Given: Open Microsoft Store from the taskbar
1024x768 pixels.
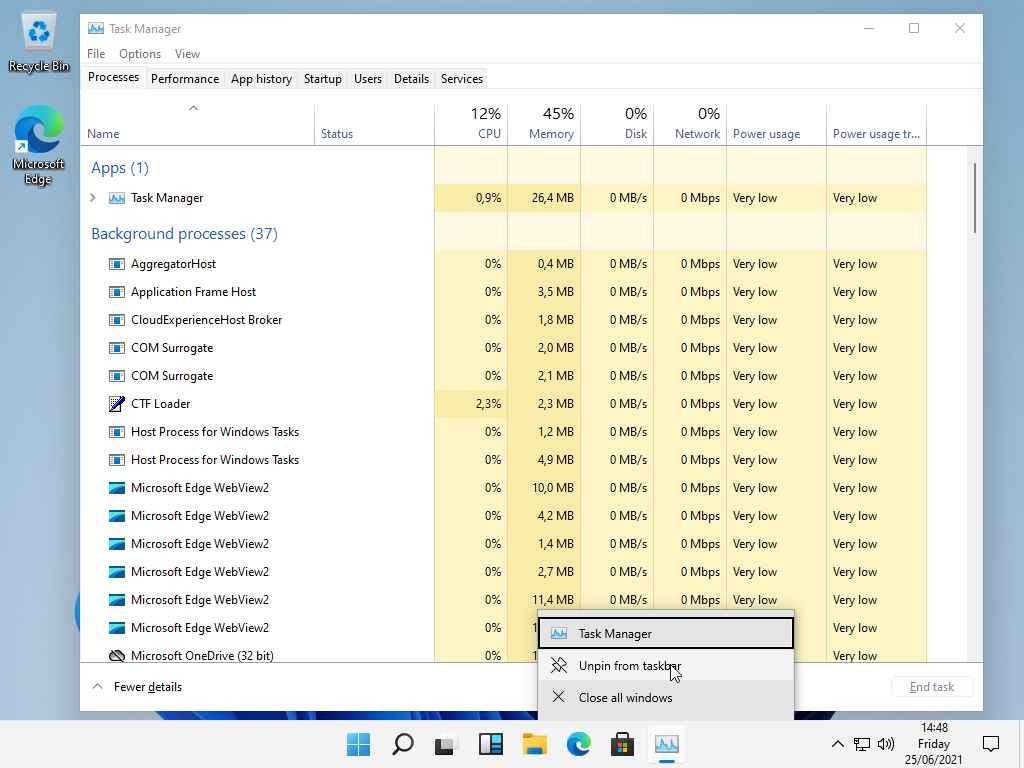Looking at the screenshot, I should click(623, 744).
